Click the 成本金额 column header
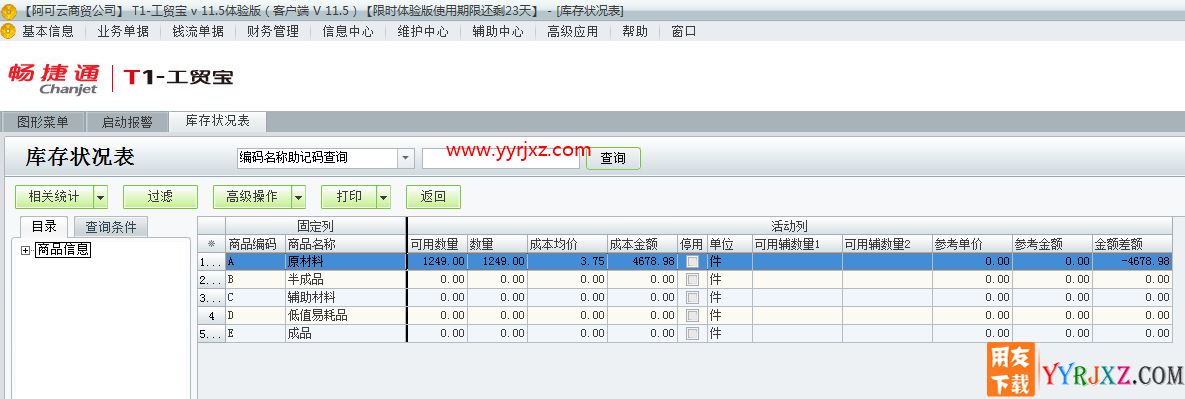 pyautogui.click(x=642, y=244)
